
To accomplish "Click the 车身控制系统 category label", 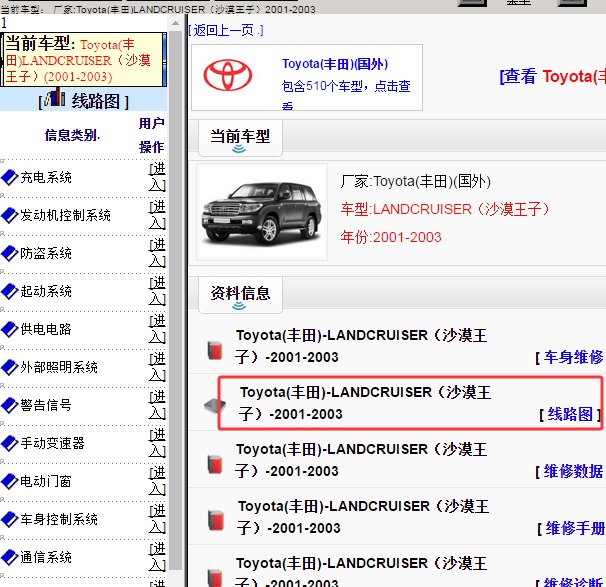I will coord(59,519).
